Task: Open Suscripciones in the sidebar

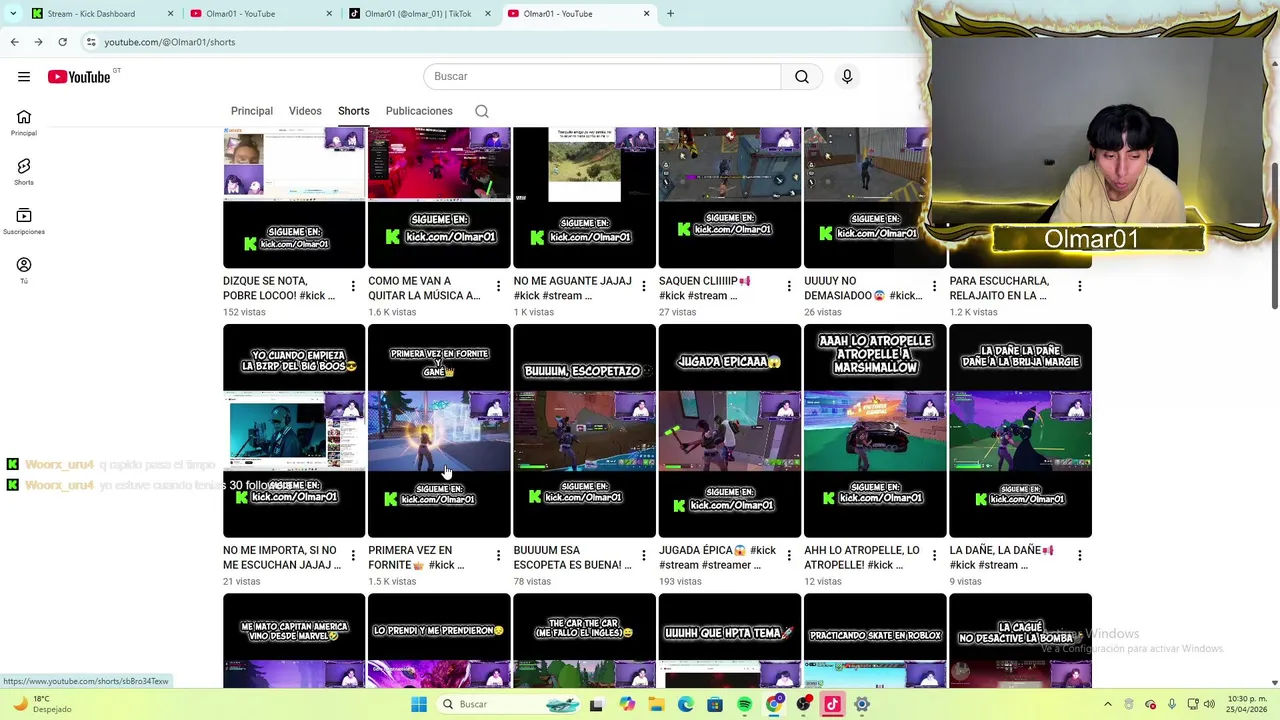Action: click(24, 221)
